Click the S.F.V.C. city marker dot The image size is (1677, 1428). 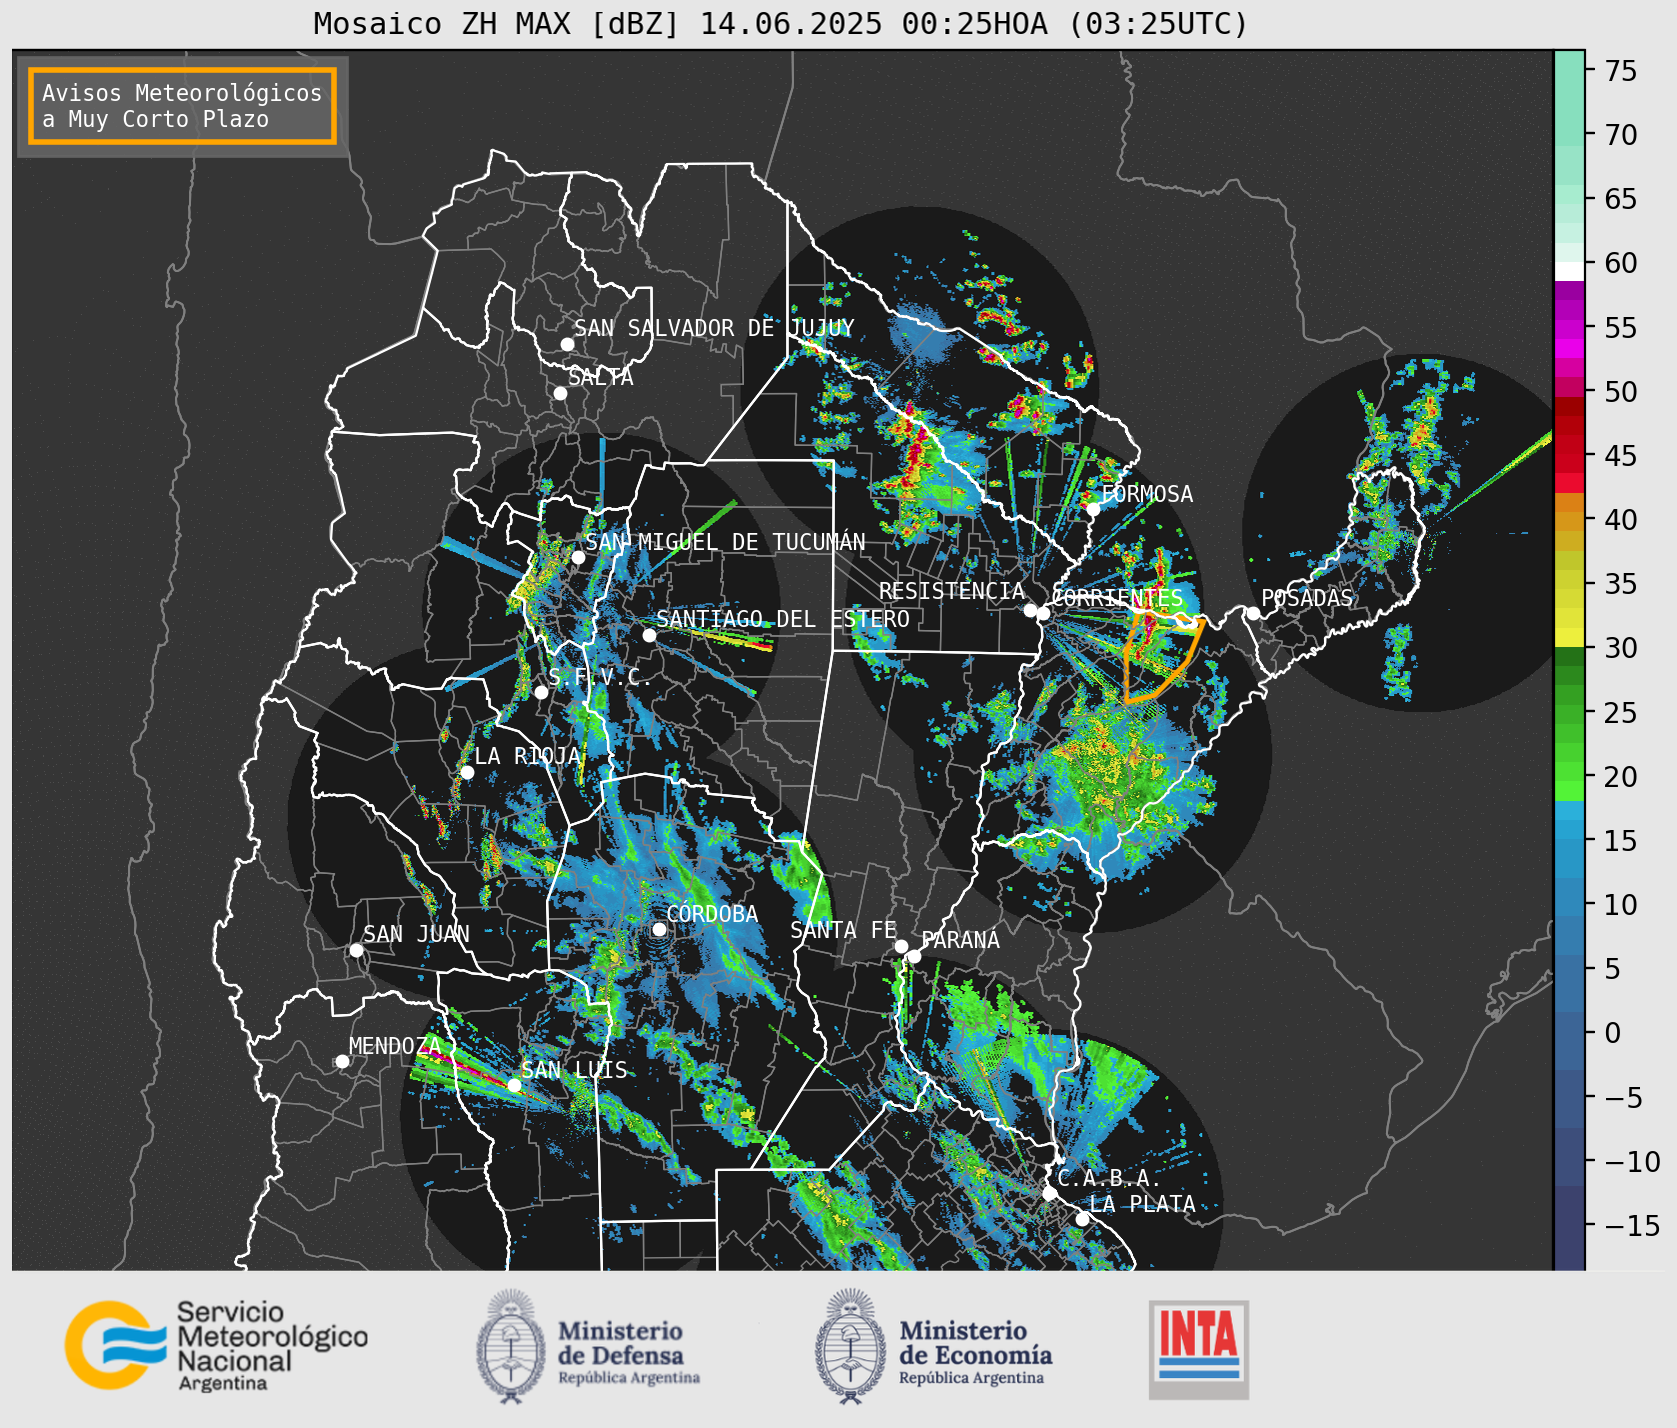tap(541, 692)
